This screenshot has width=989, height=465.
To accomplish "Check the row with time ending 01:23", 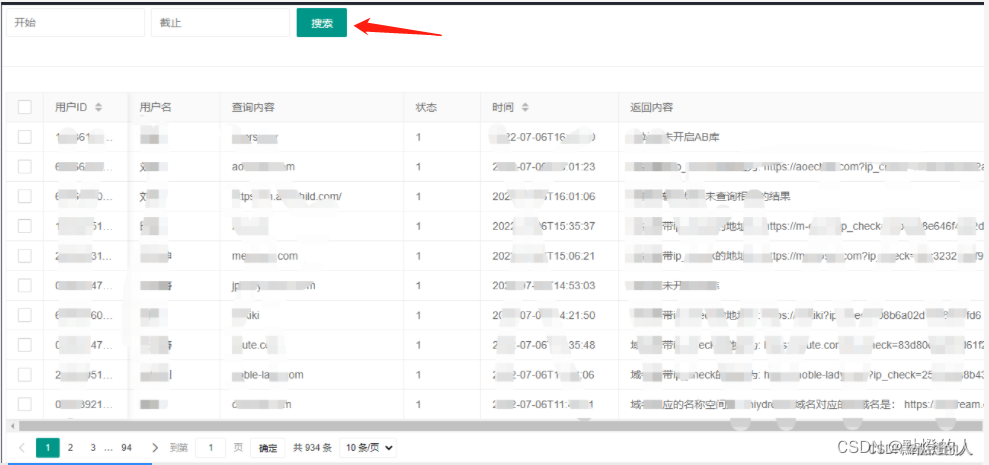I will tap(25, 167).
